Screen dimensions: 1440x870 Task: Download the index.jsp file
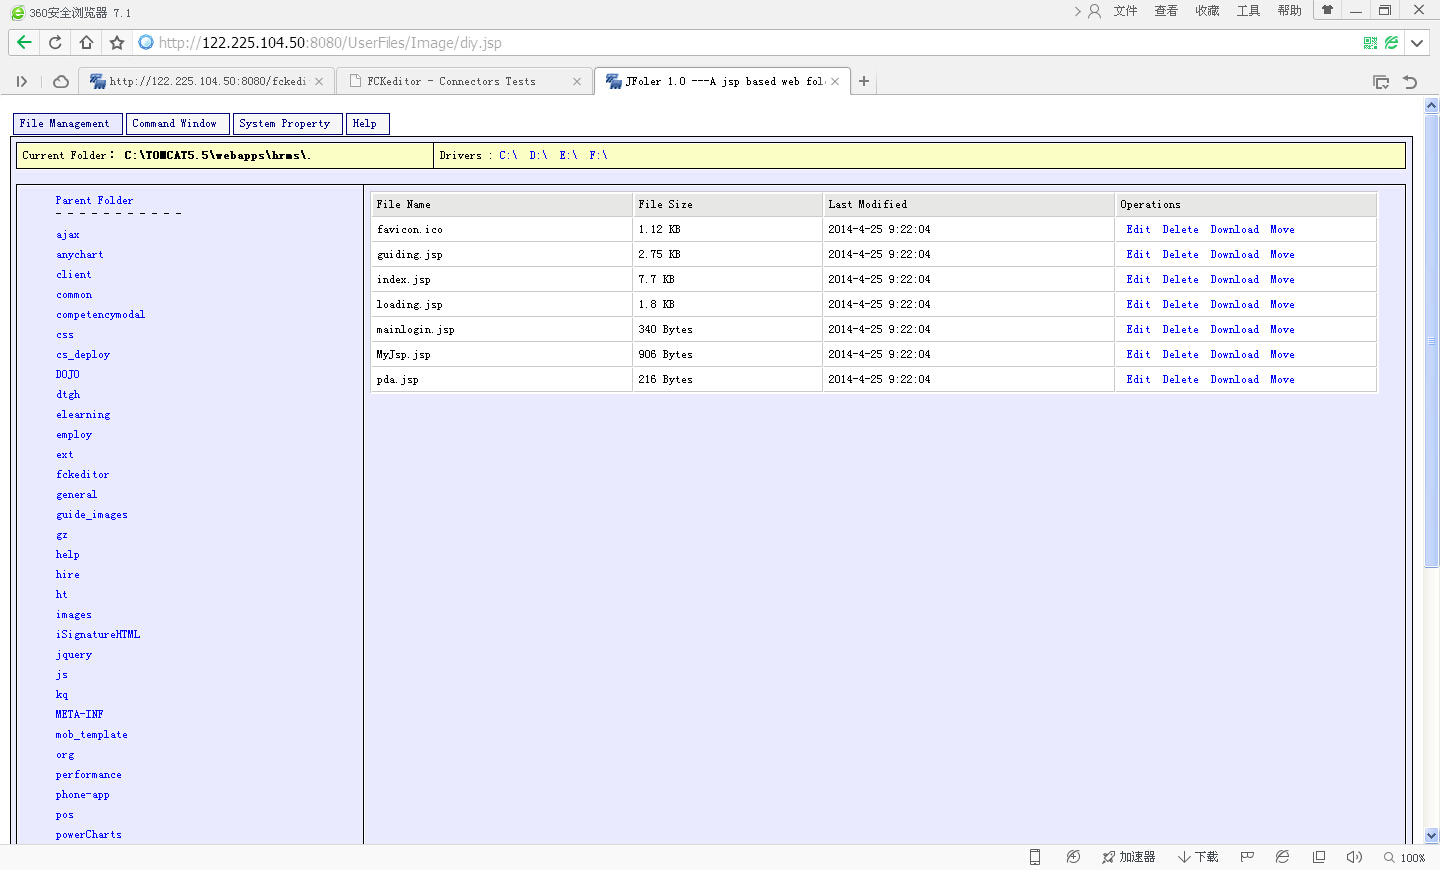point(1235,280)
